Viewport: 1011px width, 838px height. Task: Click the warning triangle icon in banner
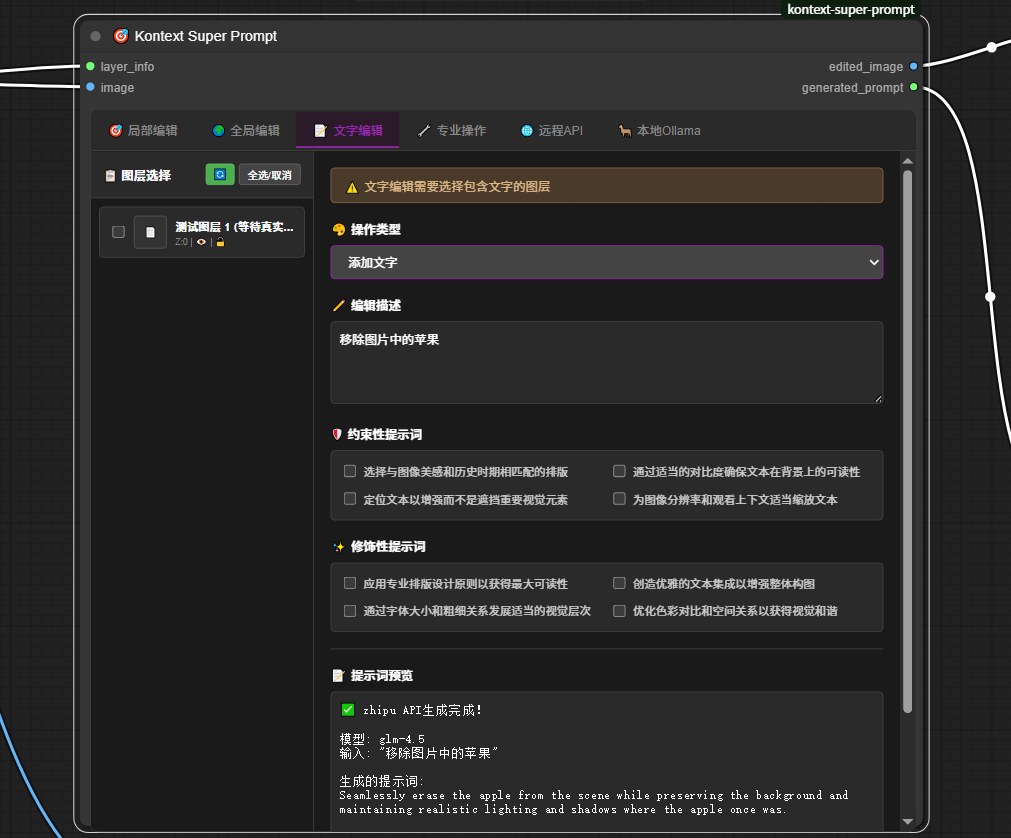pyautogui.click(x=352, y=188)
